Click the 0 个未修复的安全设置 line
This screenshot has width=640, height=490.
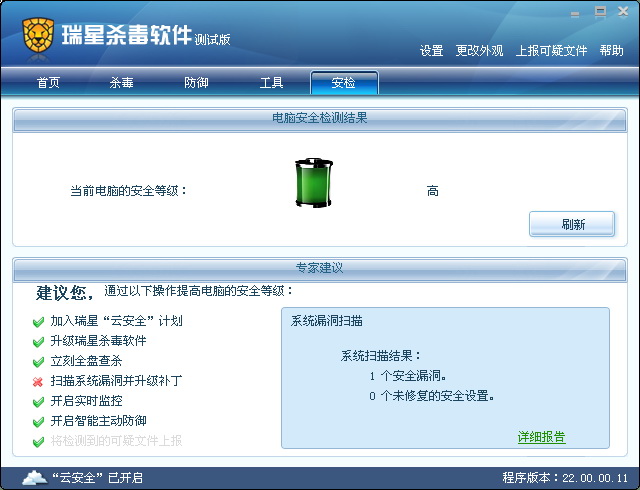point(432,396)
